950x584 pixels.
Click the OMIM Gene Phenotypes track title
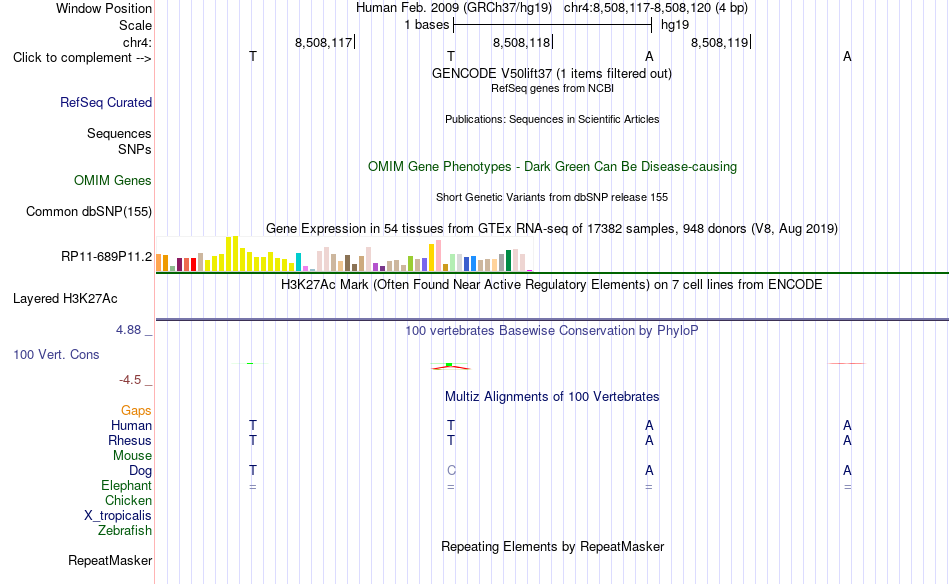tap(552, 167)
